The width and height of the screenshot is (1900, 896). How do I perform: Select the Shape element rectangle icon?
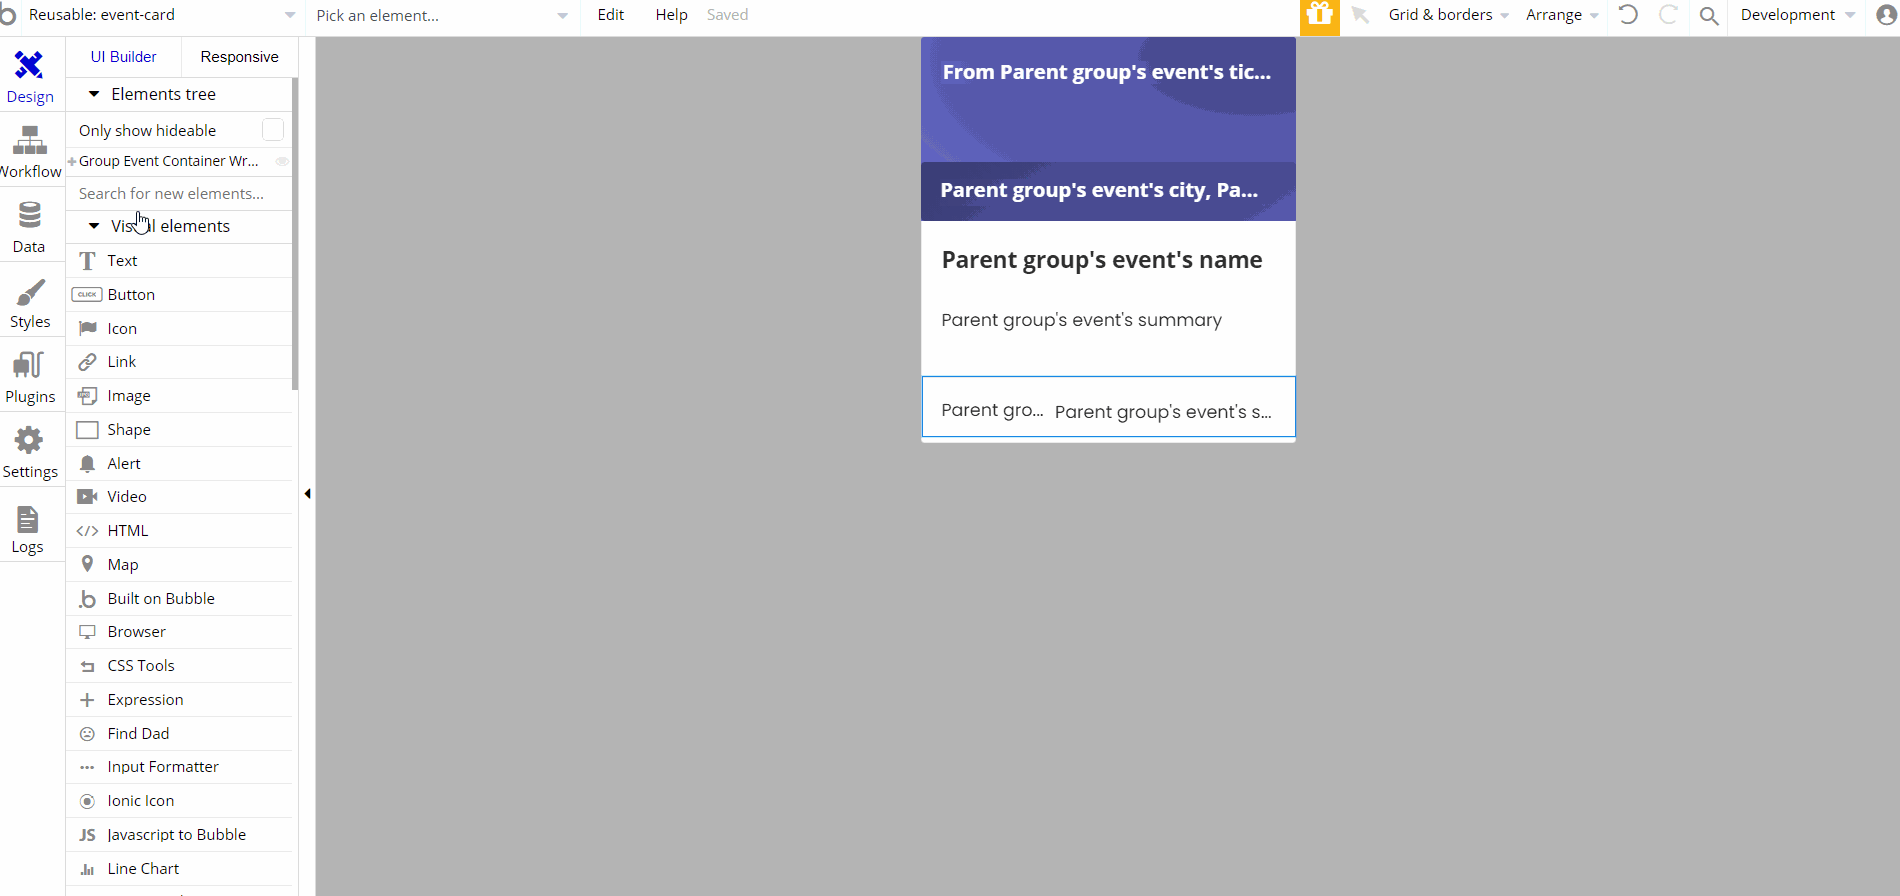[88, 430]
